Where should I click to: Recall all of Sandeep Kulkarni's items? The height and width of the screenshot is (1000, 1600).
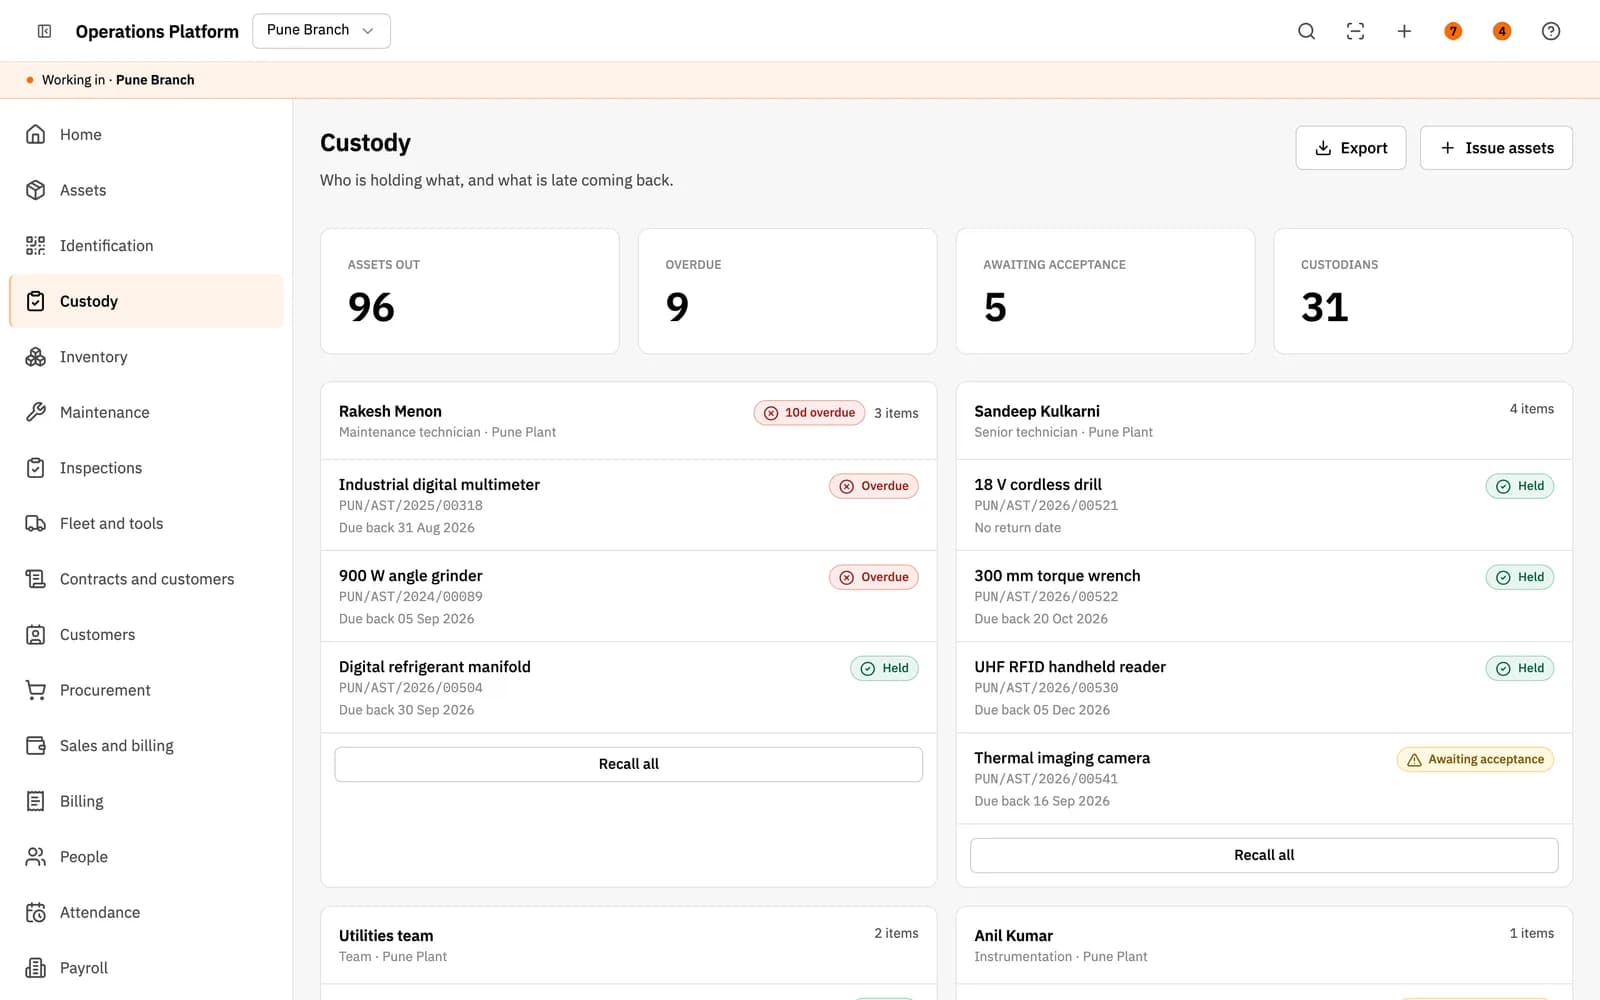[x=1264, y=855]
